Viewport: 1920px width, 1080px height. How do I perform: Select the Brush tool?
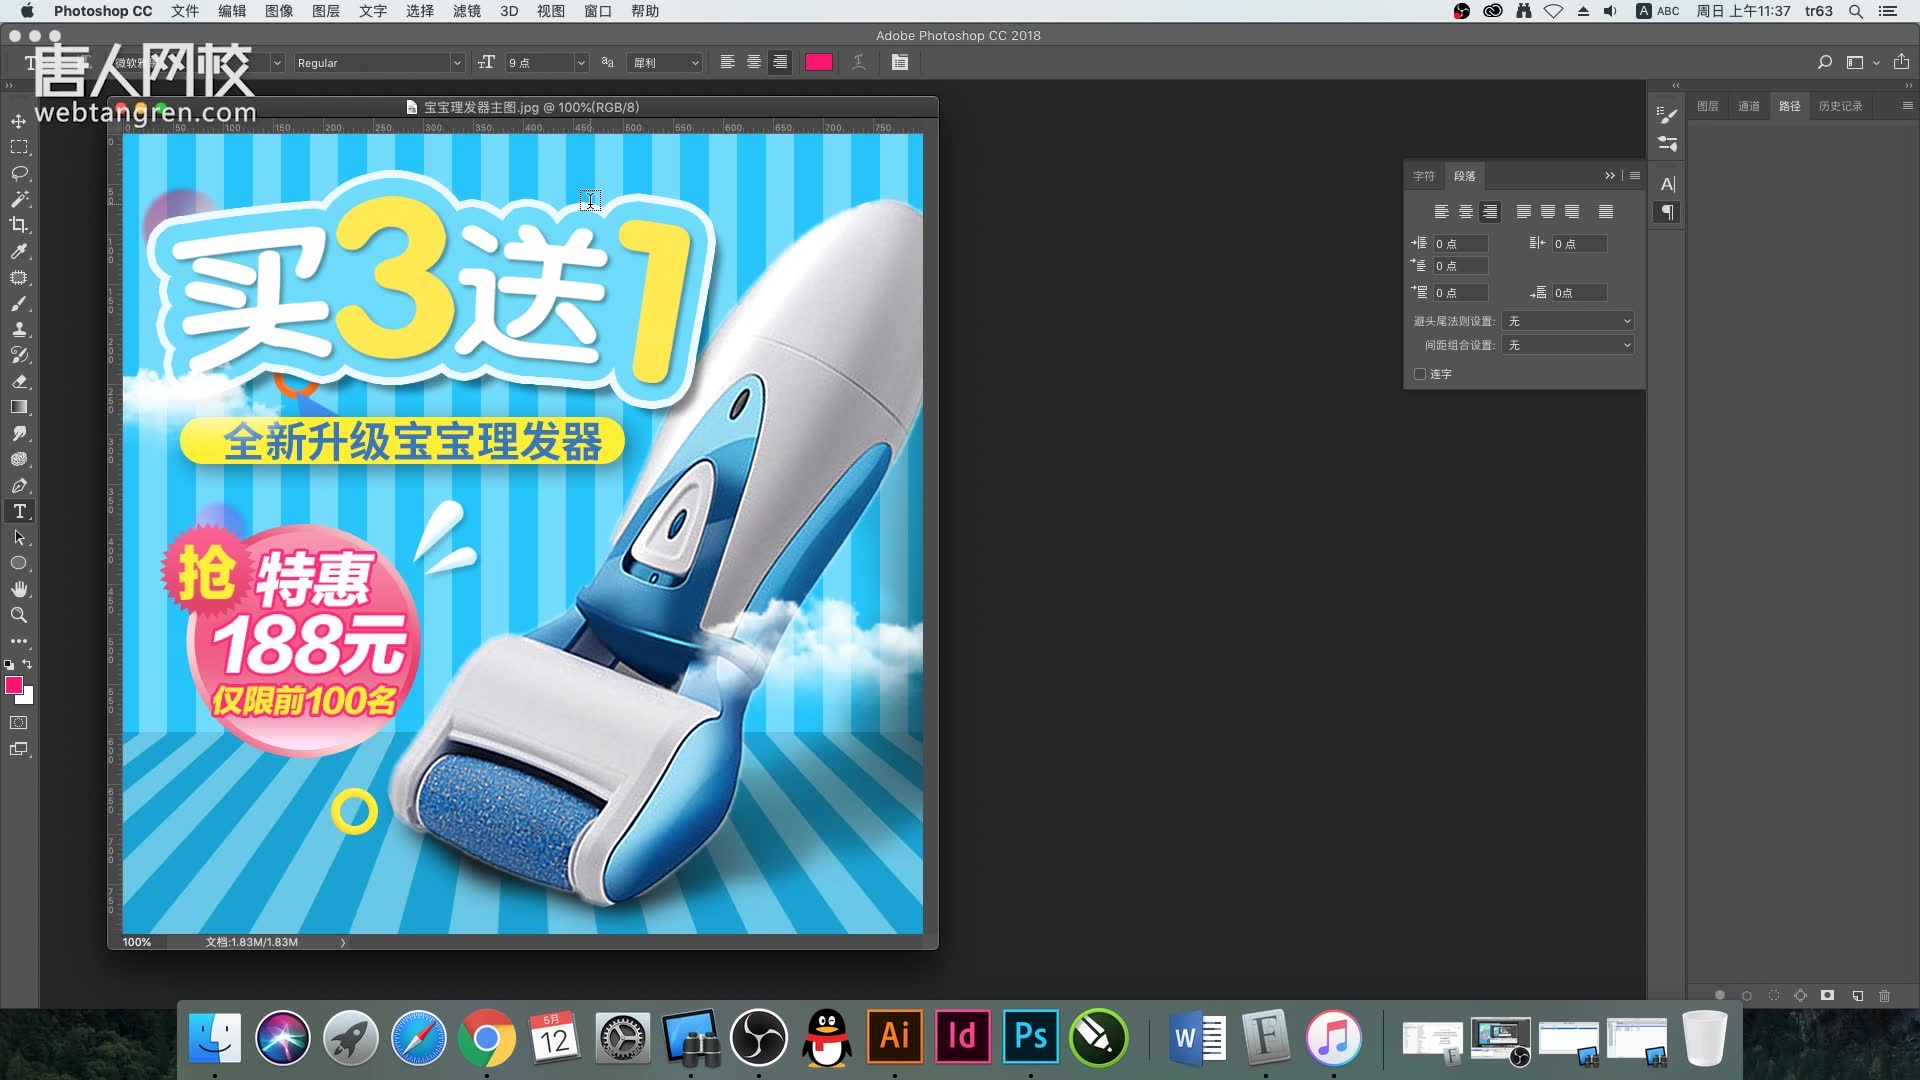tap(18, 303)
